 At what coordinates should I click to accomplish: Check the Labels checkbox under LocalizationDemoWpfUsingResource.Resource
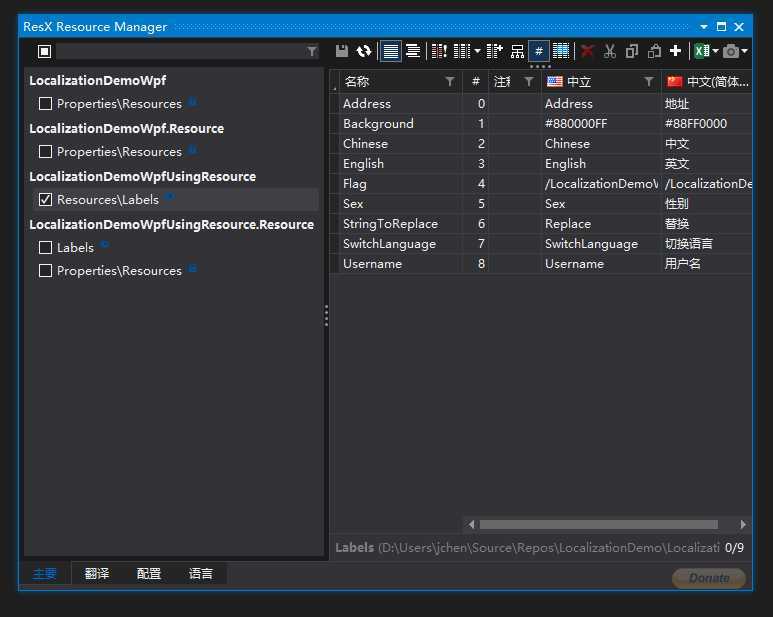point(45,248)
